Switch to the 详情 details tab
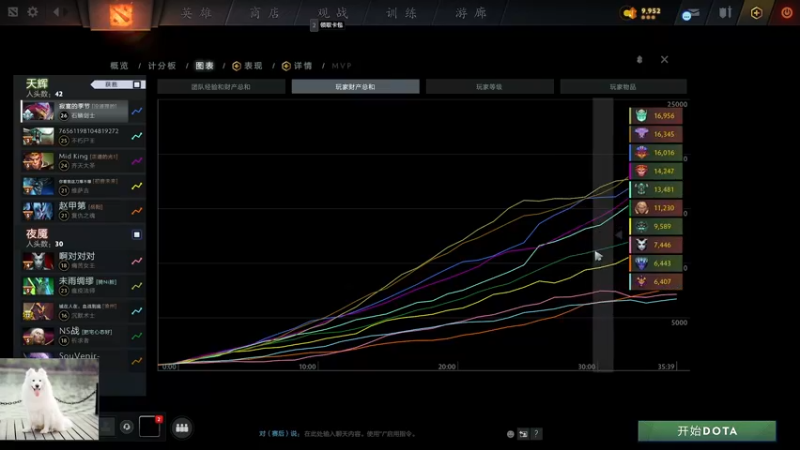Viewport: 800px width, 450px height. (x=297, y=66)
